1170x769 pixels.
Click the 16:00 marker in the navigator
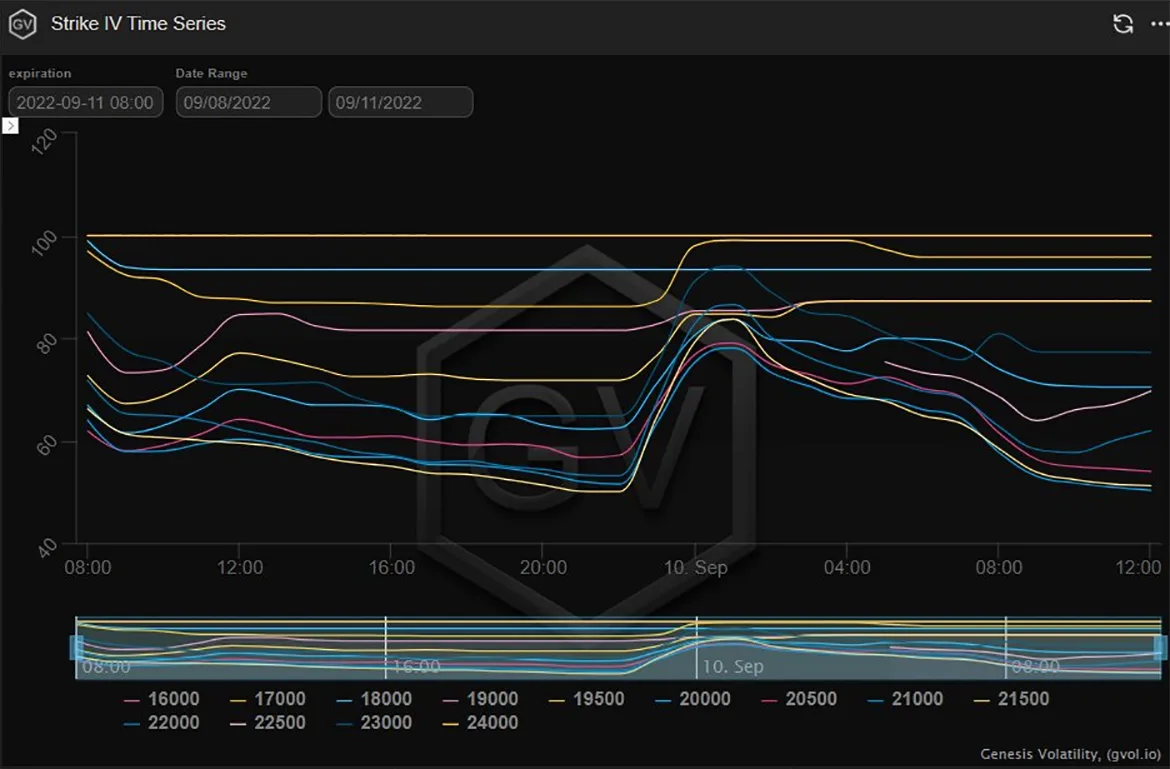(416, 666)
